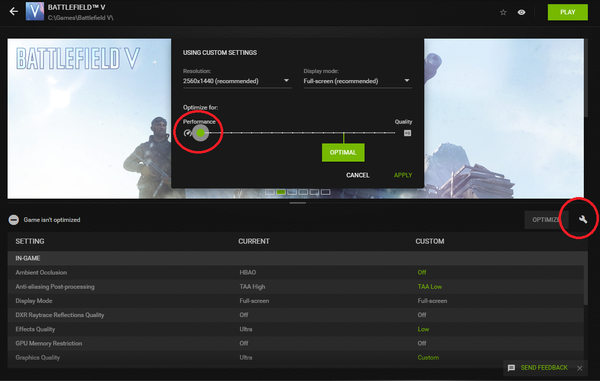Cancel the custom settings dialog
The width and height of the screenshot is (600, 381).
(x=357, y=175)
